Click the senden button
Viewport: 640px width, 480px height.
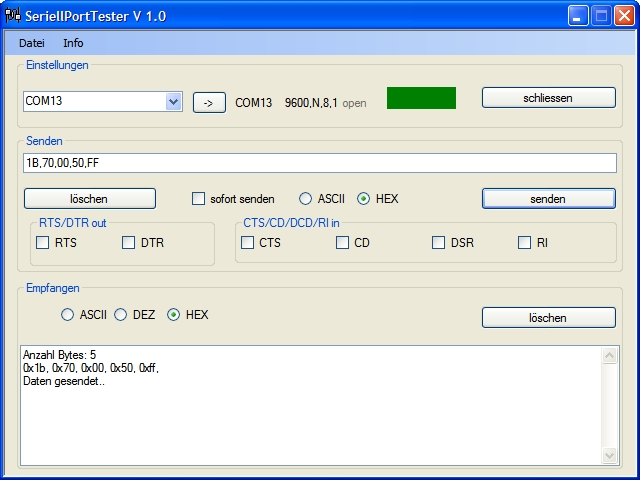(x=549, y=199)
